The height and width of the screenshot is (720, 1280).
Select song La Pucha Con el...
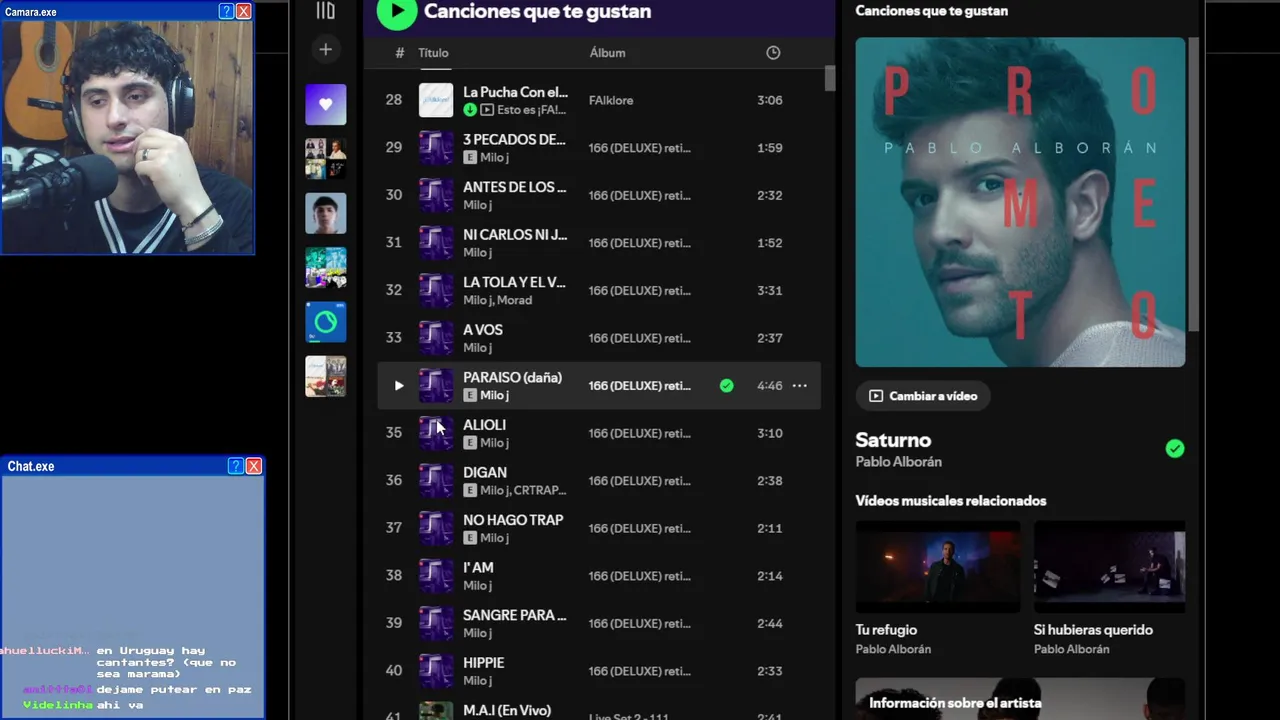click(515, 92)
